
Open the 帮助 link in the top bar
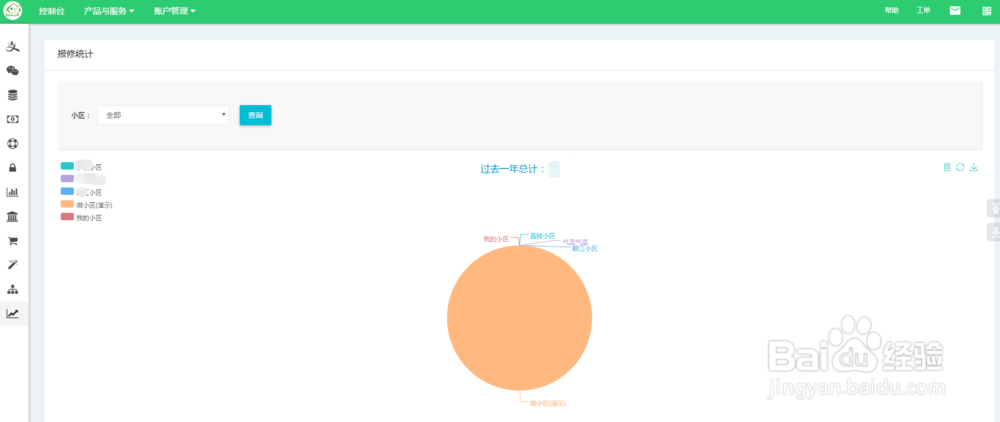click(x=892, y=11)
